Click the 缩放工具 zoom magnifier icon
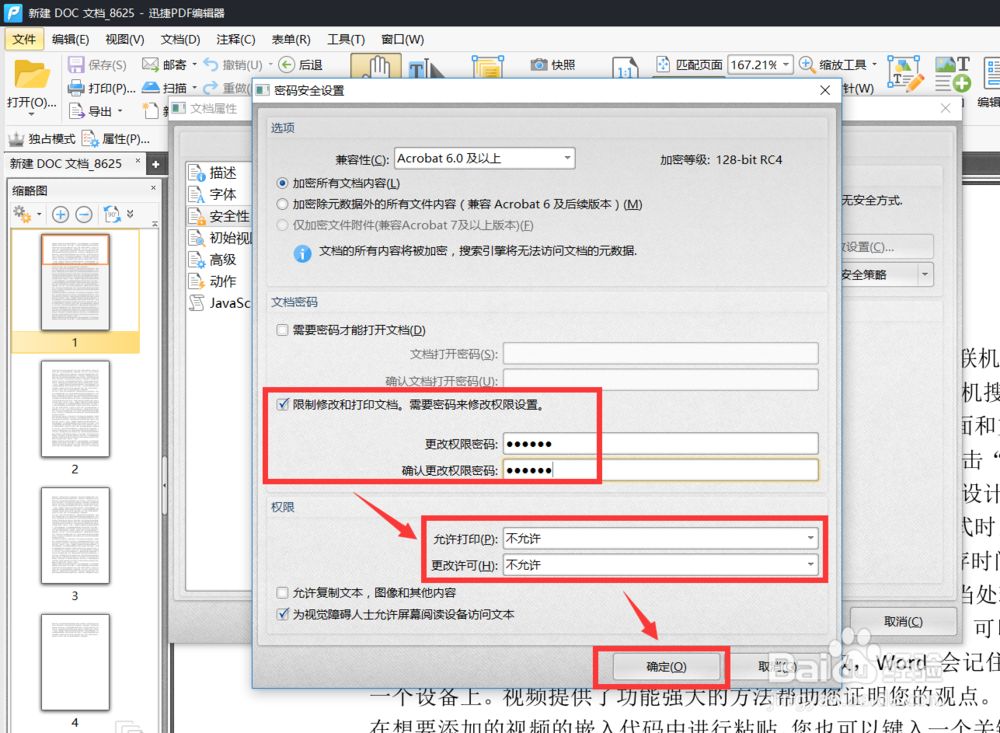Screen dimensions: 1000x733 click(806, 64)
